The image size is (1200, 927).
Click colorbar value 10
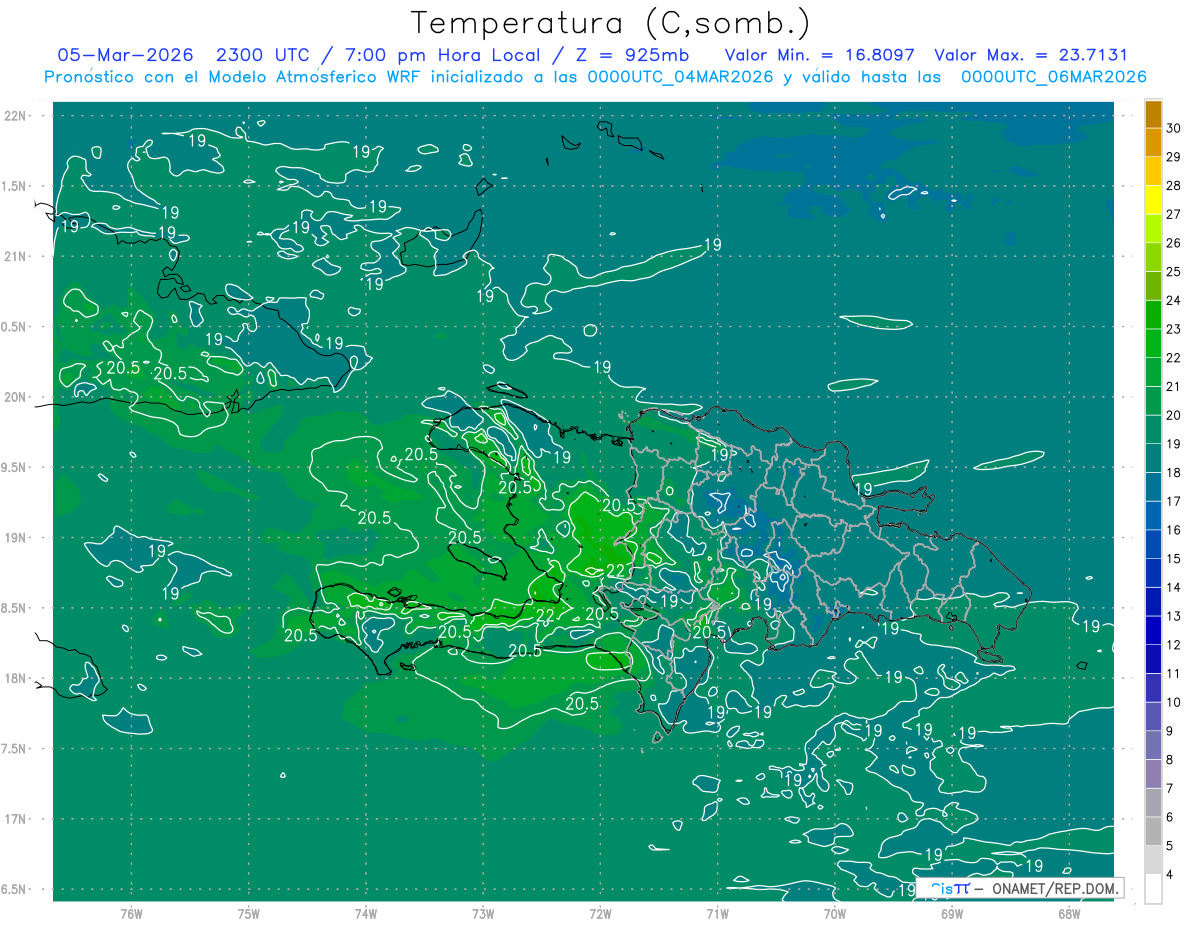coord(1174,702)
